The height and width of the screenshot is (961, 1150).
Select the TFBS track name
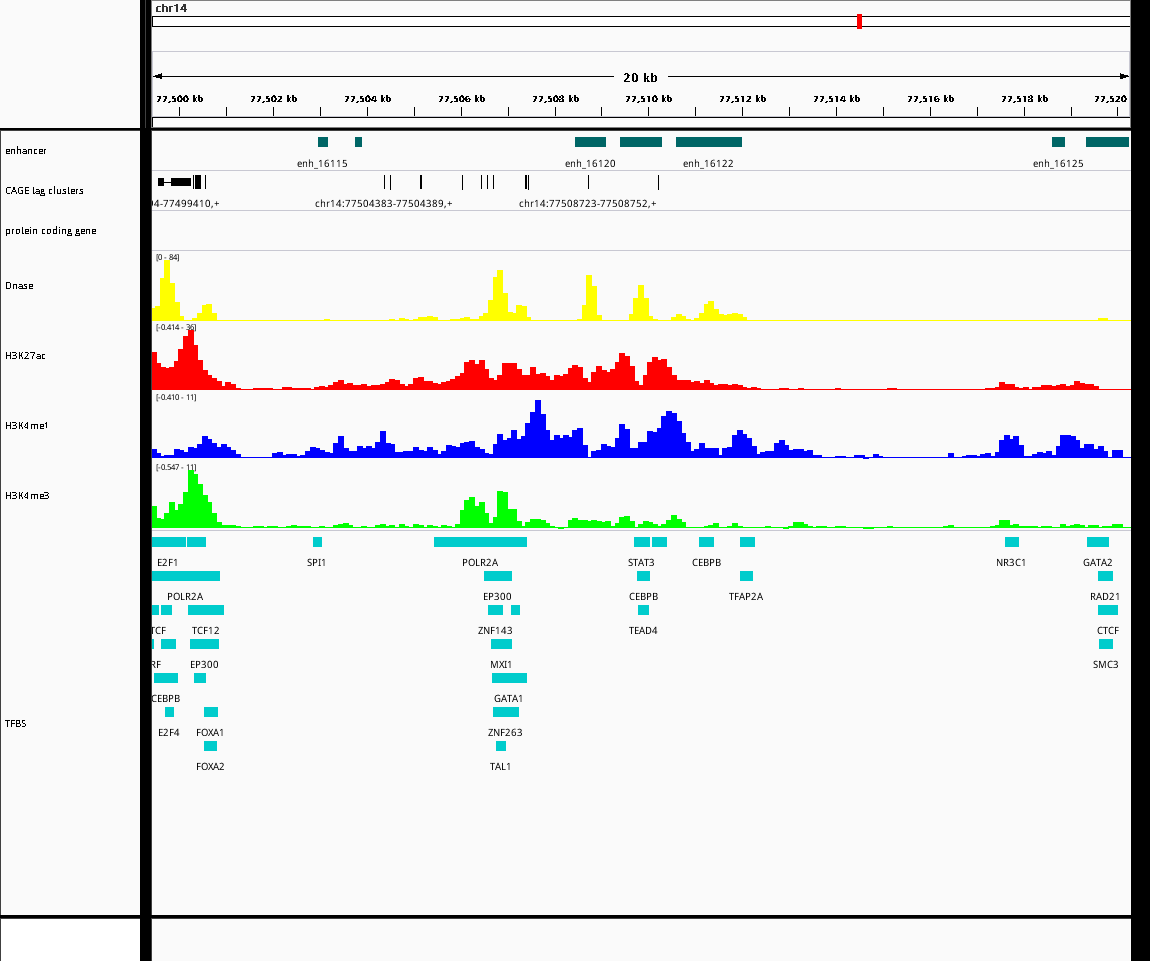click(x=16, y=723)
